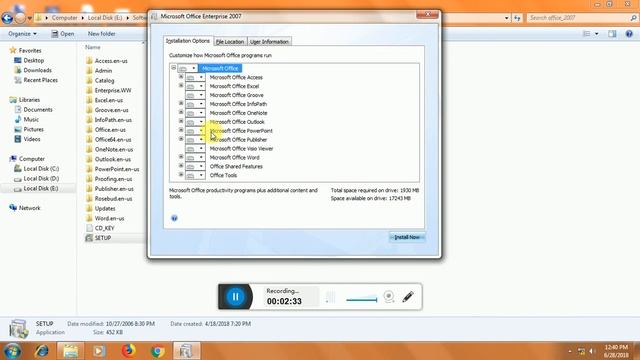Expand the Microsoft Office InfoPath node
This screenshot has width=640, height=360.
[x=181, y=104]
